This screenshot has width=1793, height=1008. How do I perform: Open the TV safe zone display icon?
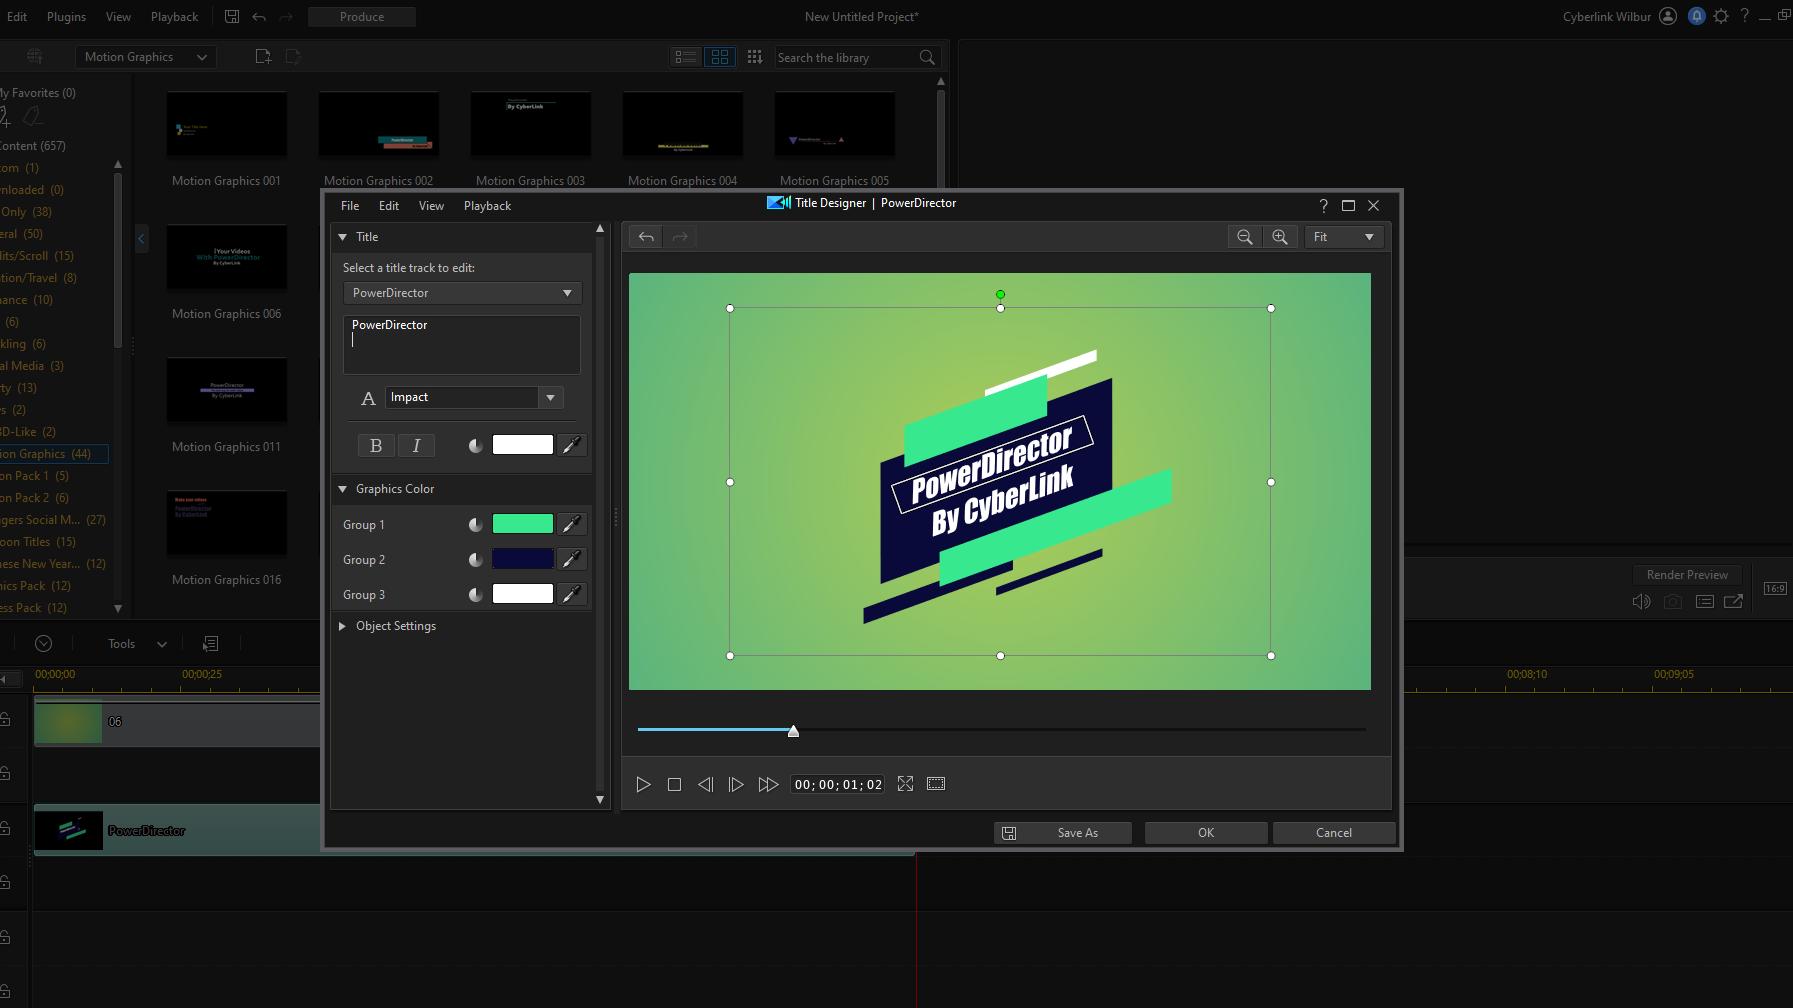pyautogui.click(x=936, y=784)
